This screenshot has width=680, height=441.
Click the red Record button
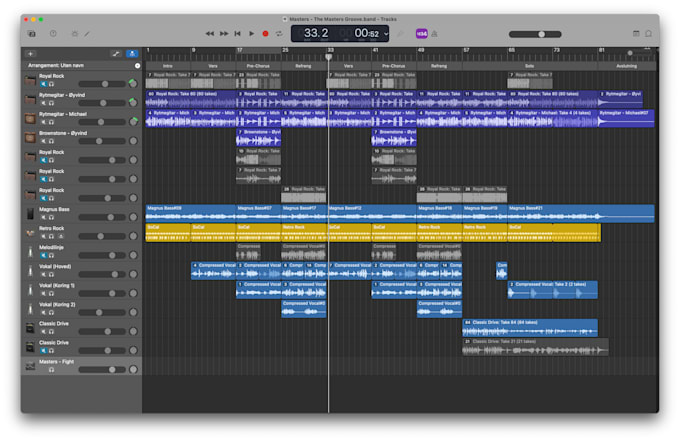(265, 34)
